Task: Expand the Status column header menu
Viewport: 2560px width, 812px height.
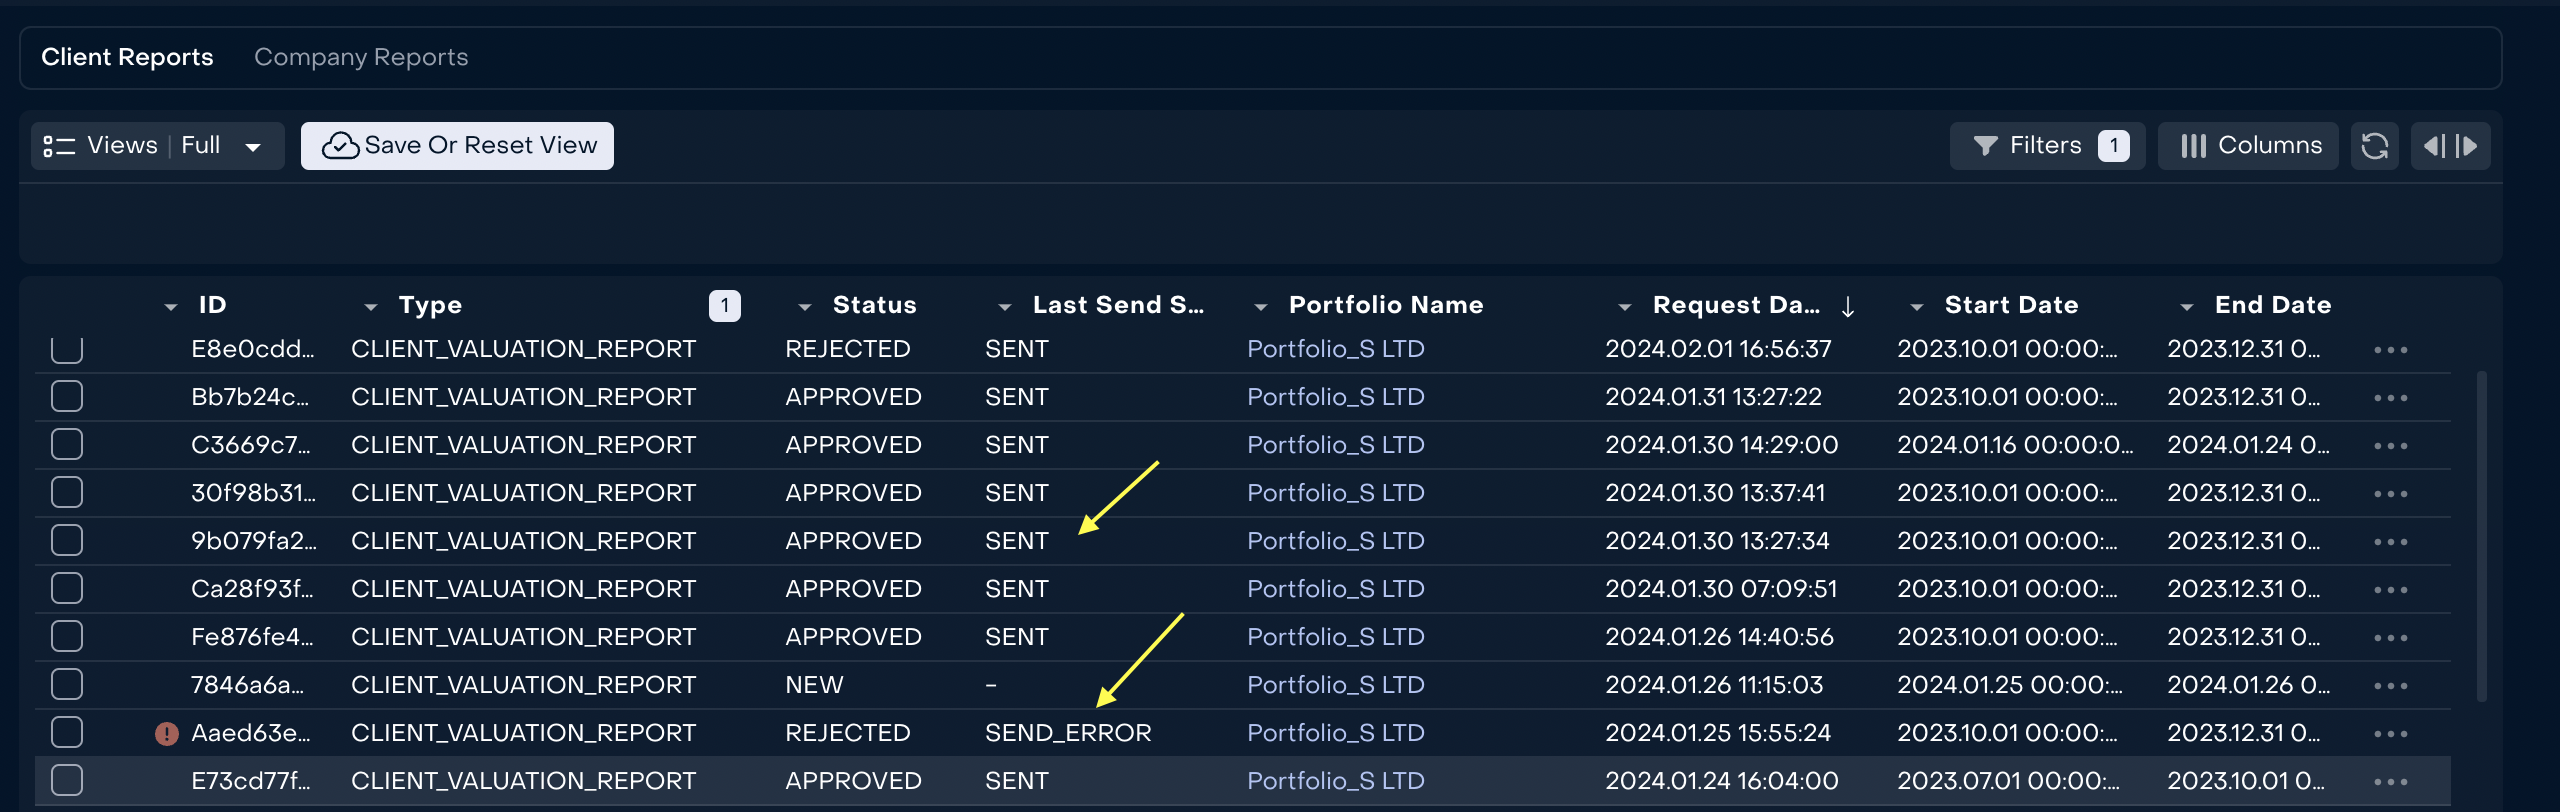Action: (x=805, y=306)
